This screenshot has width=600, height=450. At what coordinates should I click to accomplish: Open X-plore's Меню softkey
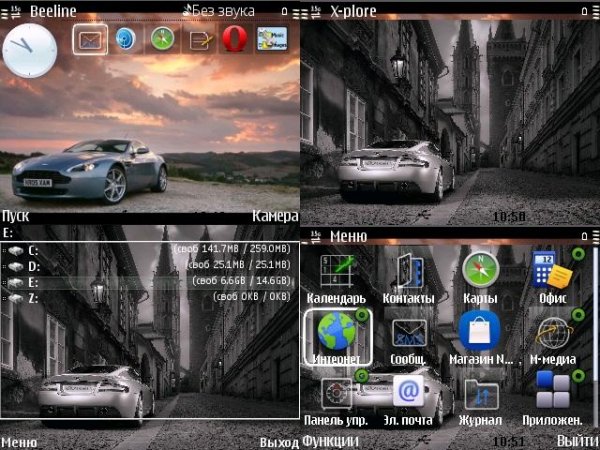click(x=20, y=442)
